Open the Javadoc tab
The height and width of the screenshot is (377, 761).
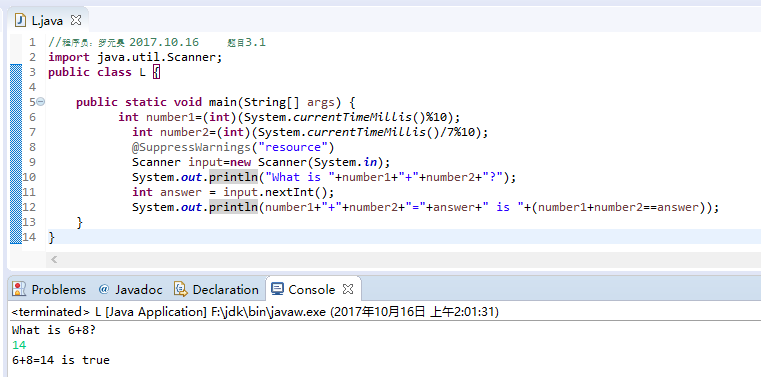point(138,290)
